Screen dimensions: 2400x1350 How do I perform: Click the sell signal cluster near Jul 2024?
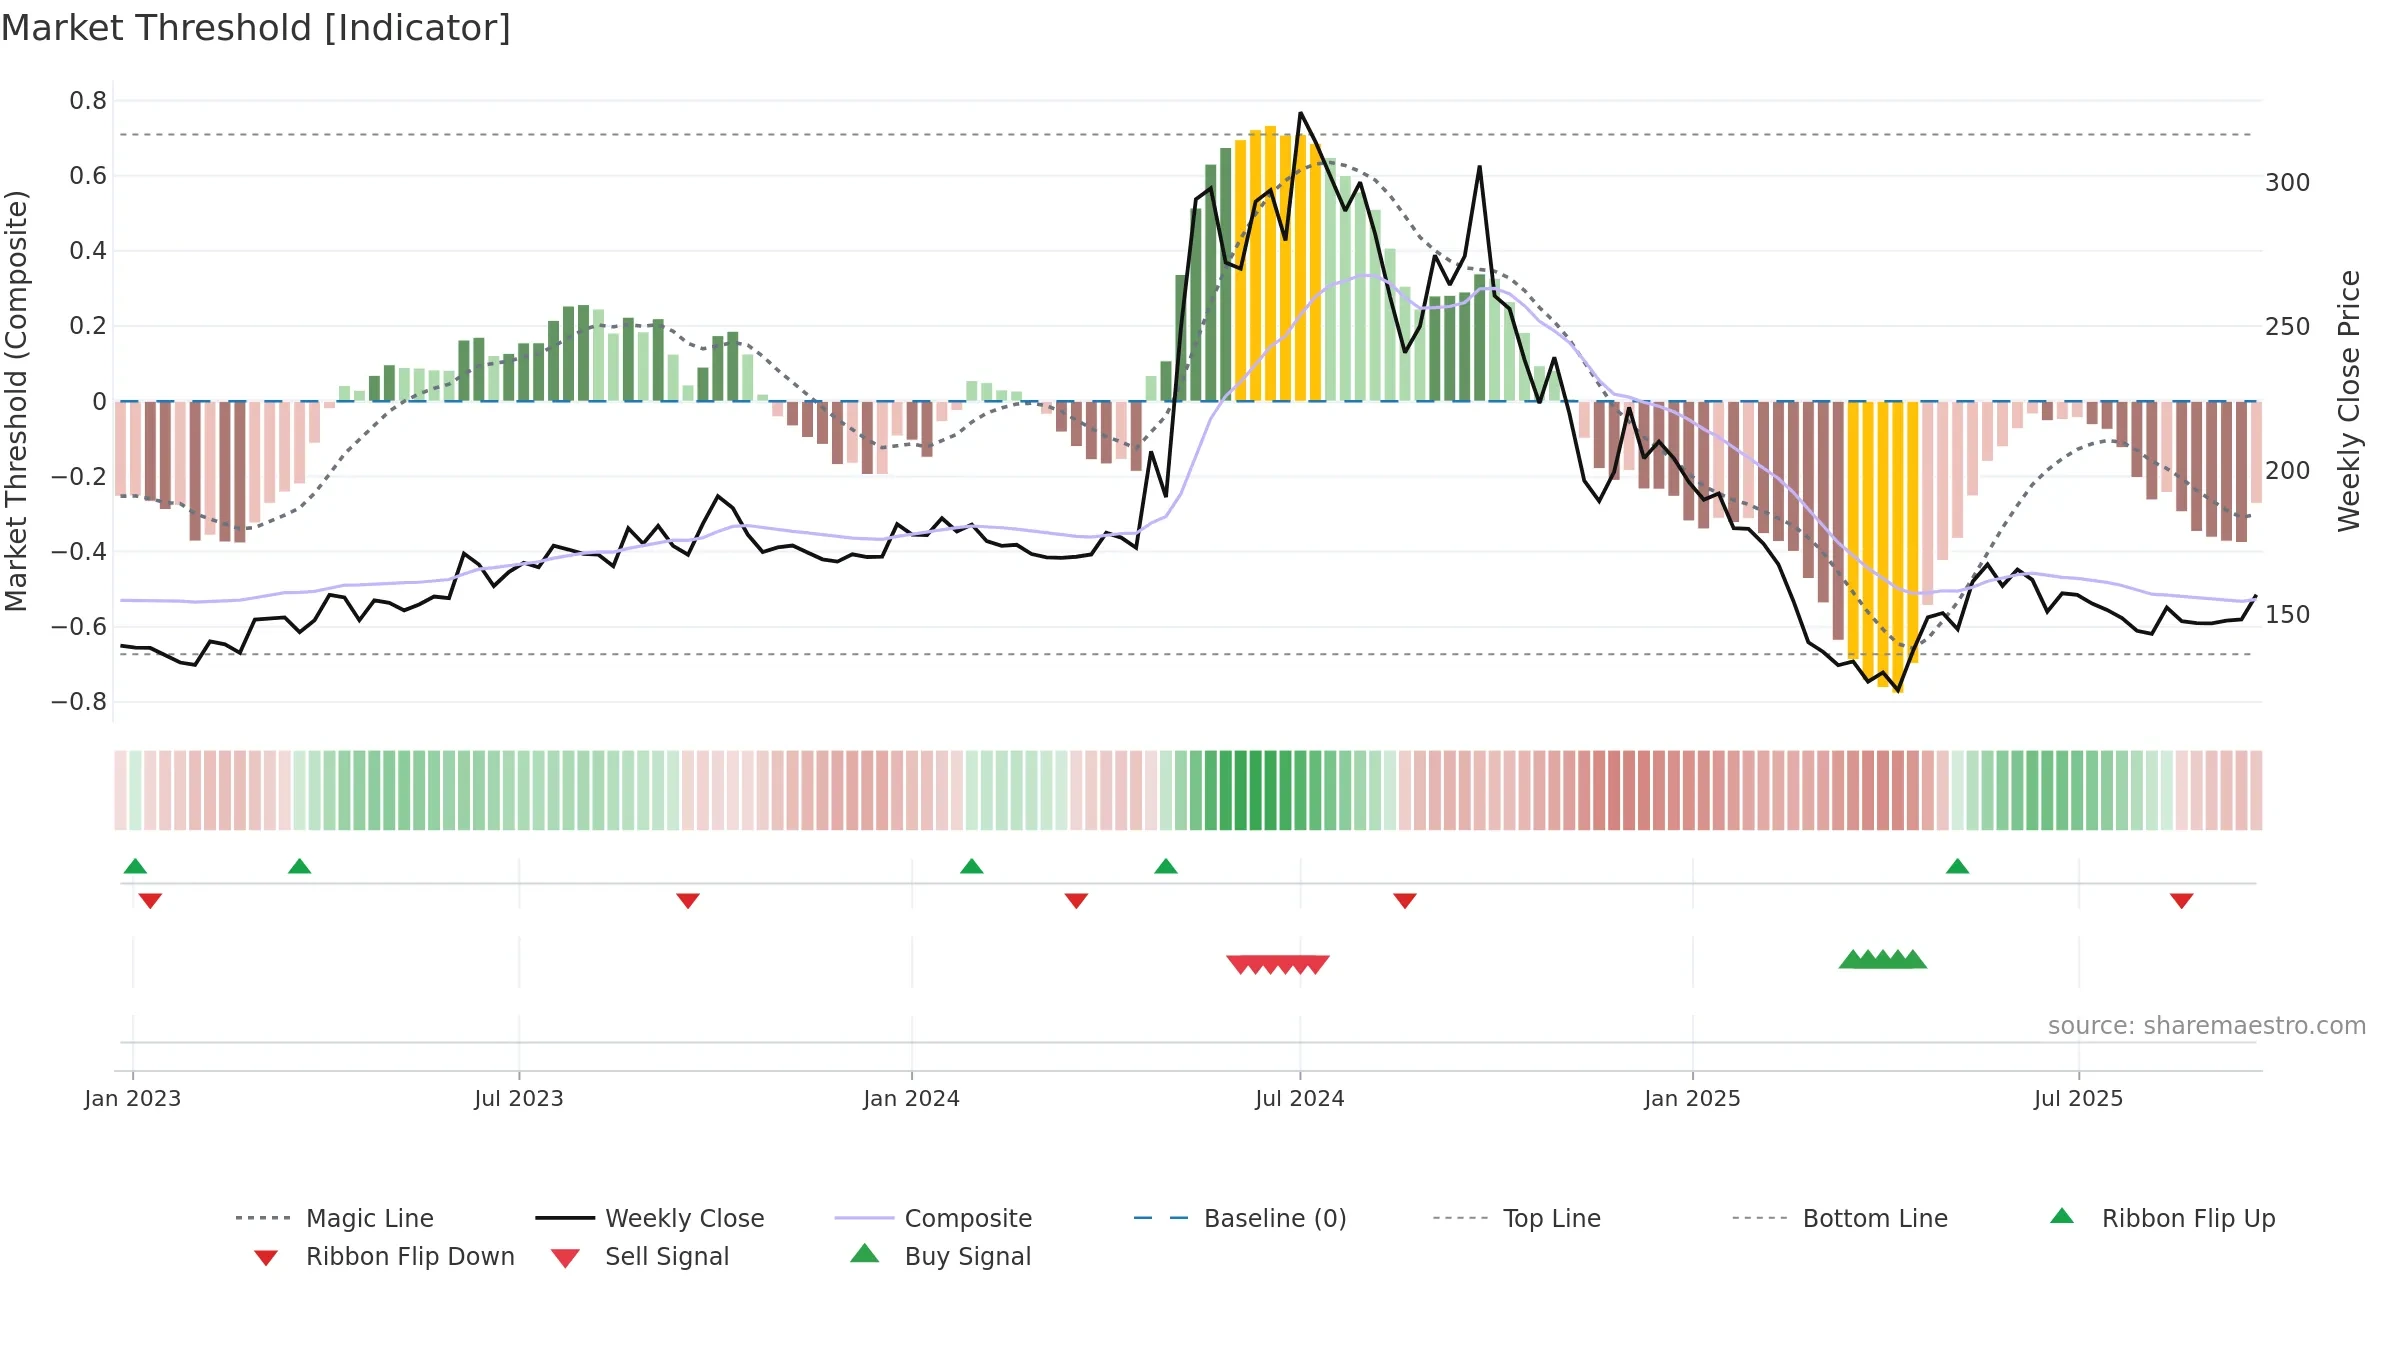1278,964
